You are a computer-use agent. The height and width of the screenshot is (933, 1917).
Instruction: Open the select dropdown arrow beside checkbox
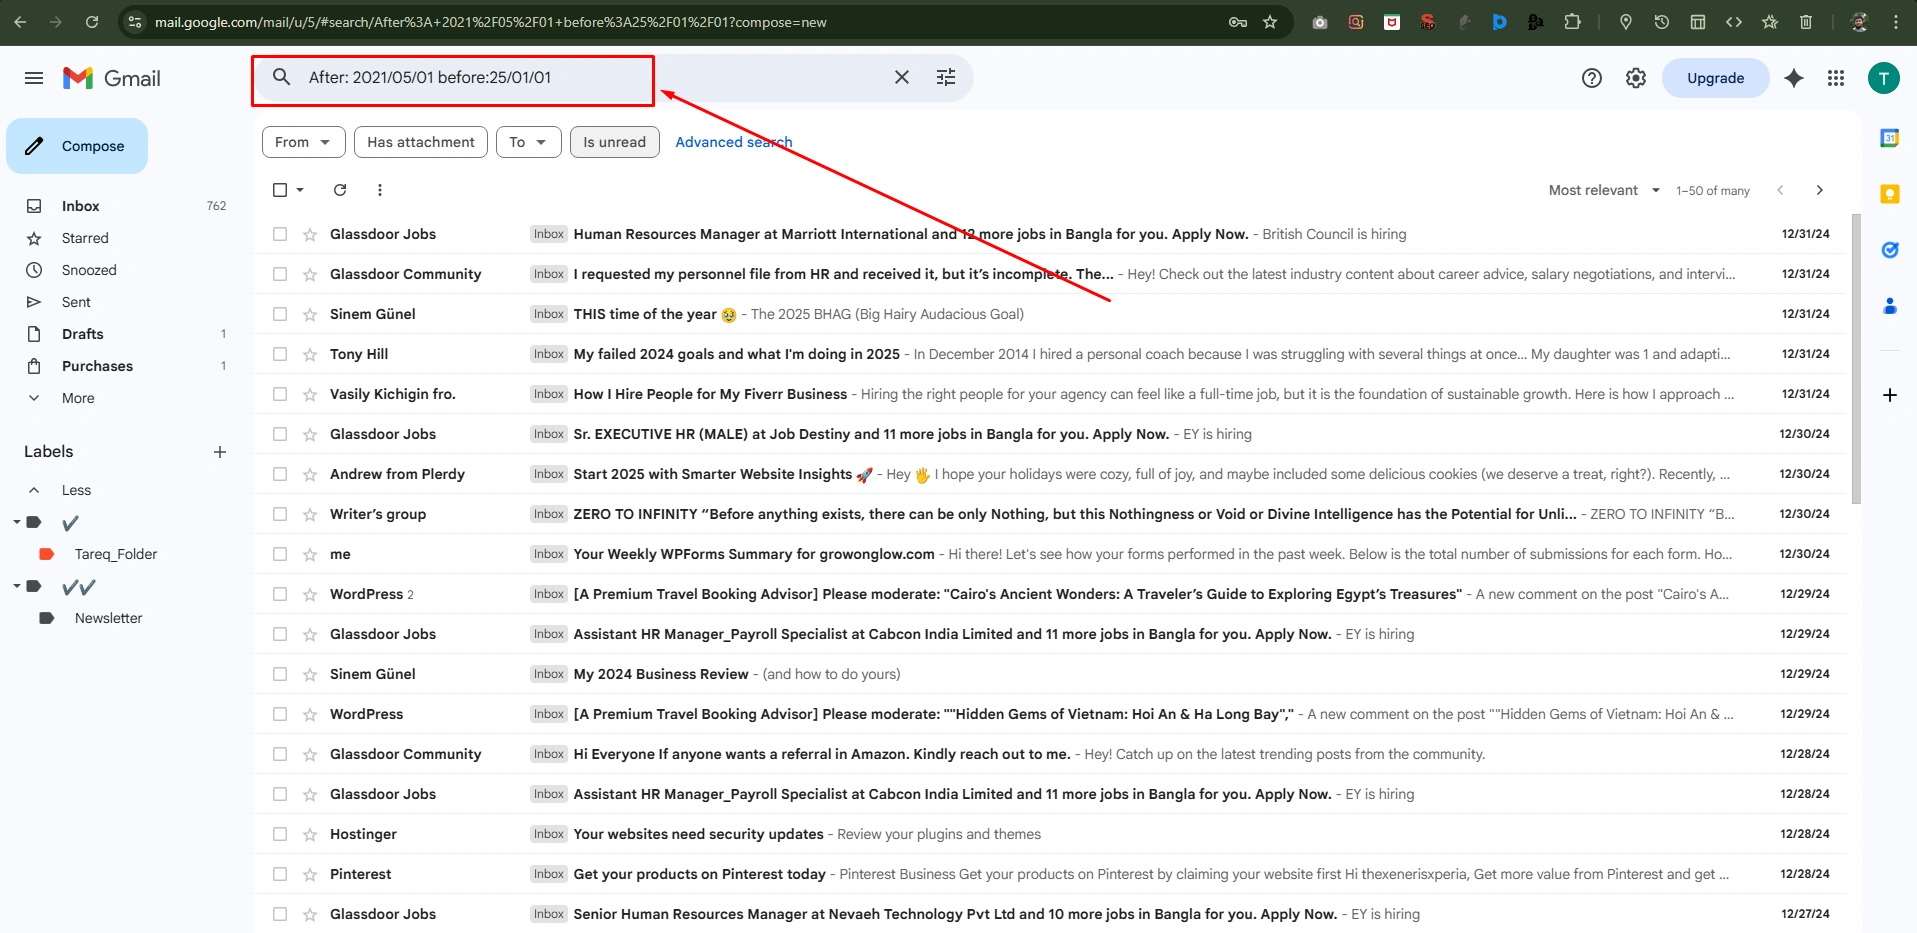(x=300, y=190)
